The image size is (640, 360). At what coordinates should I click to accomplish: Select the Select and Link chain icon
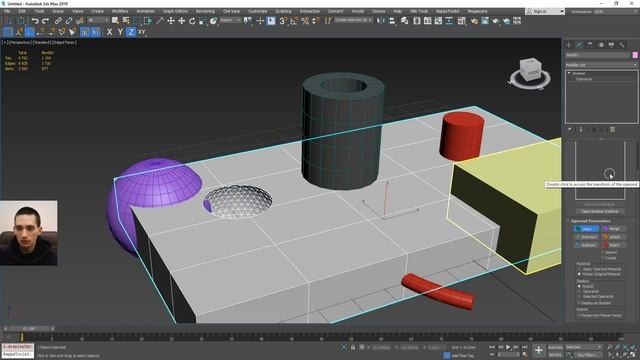point(58,21)
